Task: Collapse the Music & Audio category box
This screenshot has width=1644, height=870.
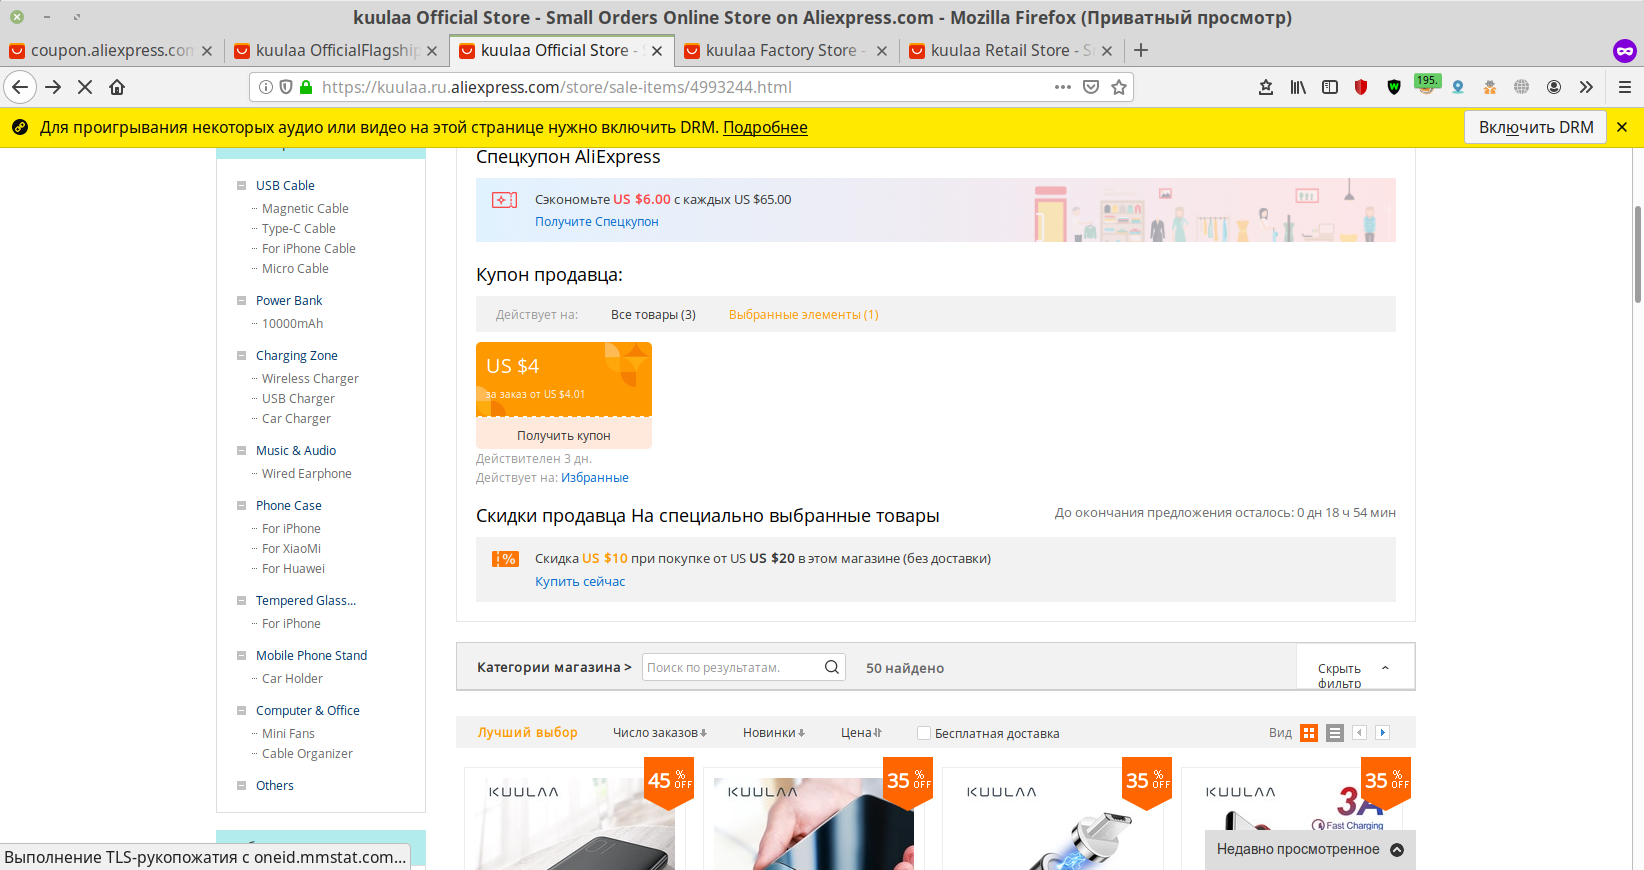Action: point(241,450)
